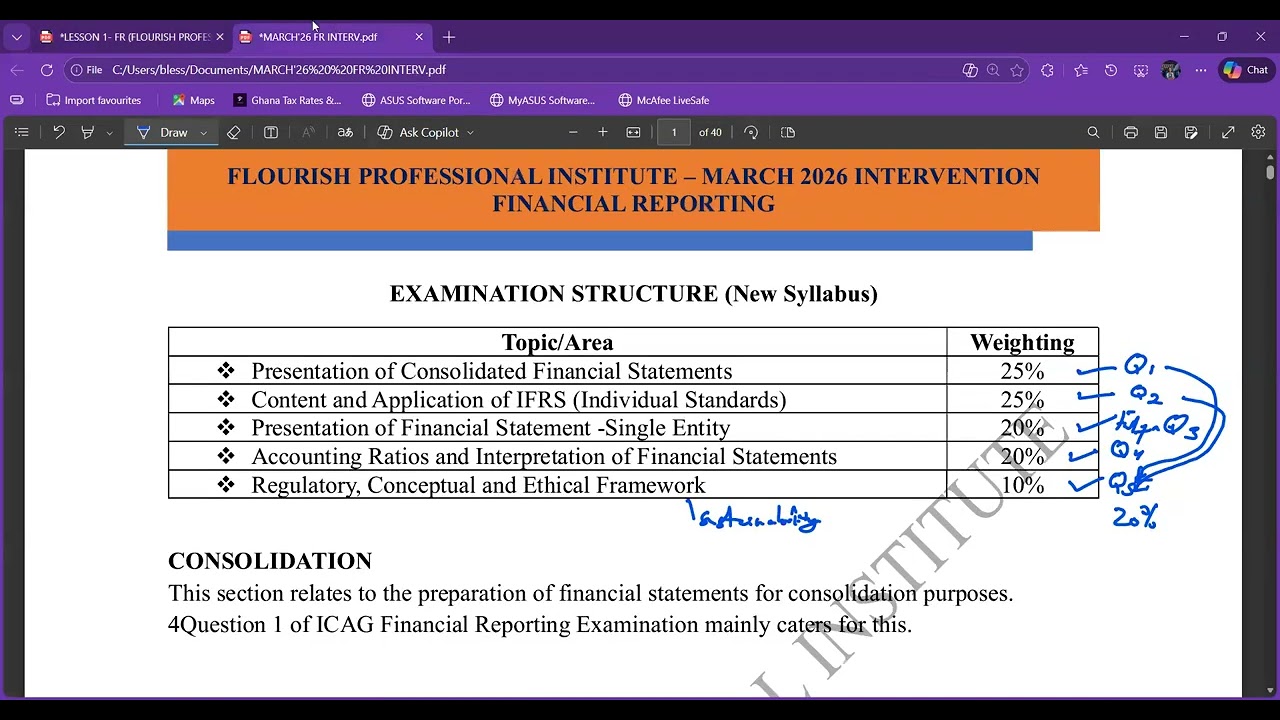Click the favourites bar tab icon at left
Viewport: 1280px width, 720px height.
pyautogui.click(x=17, y=100)
